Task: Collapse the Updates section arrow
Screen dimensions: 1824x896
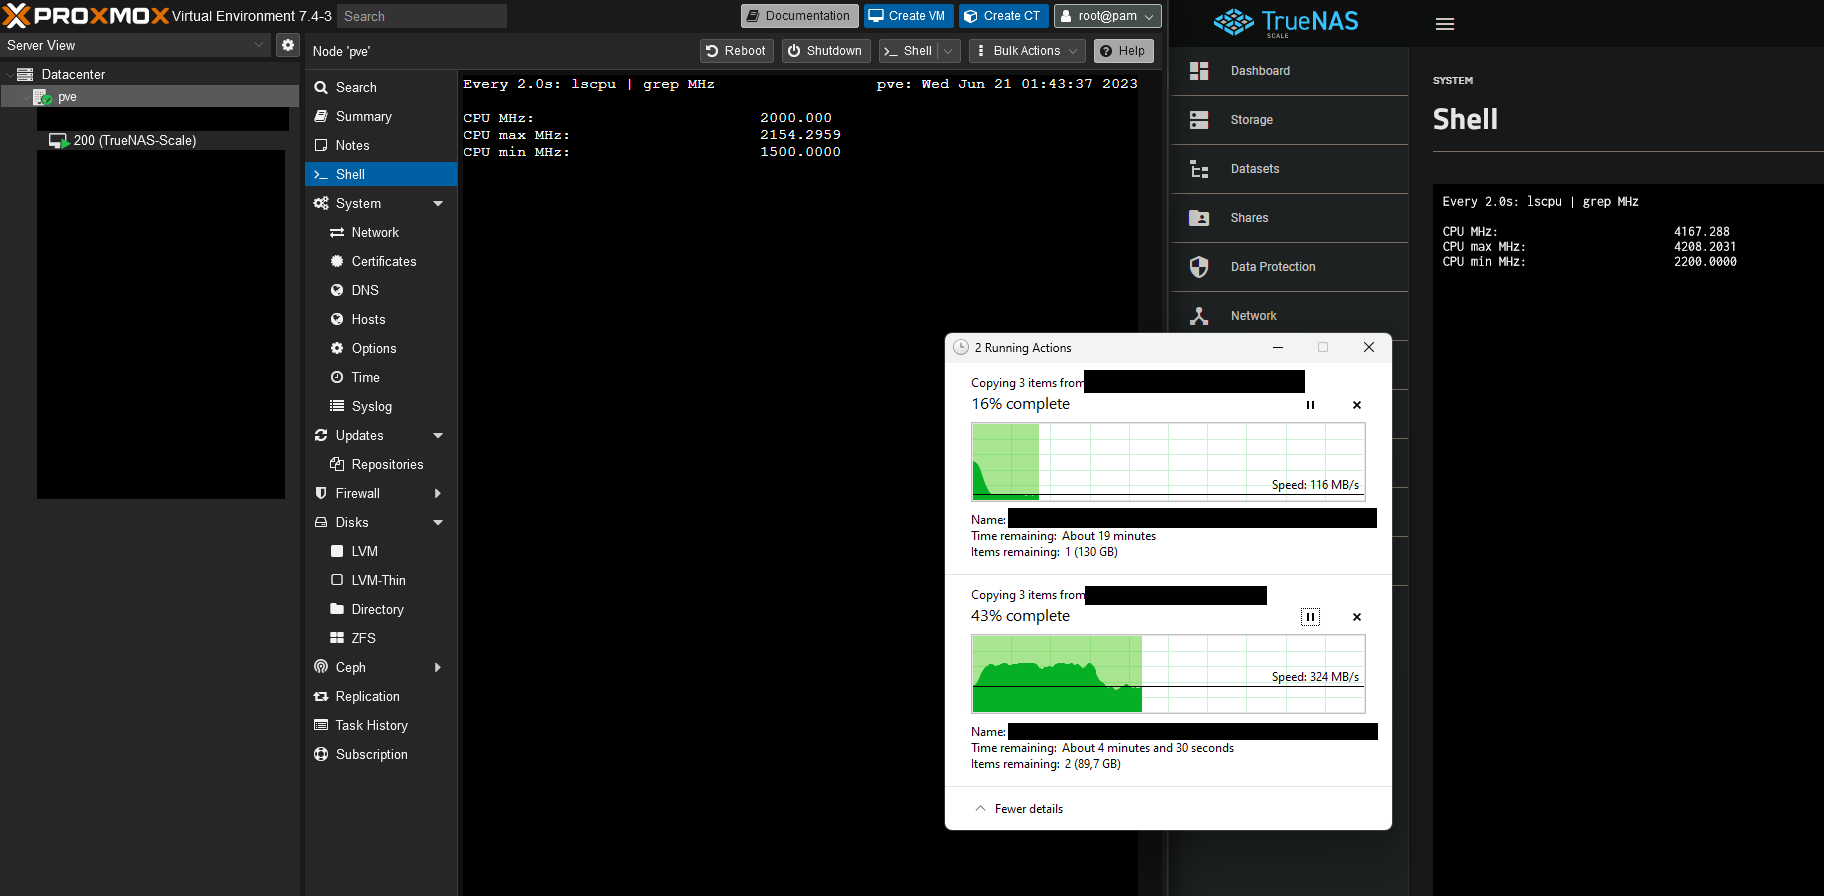Action: [438, 436]
